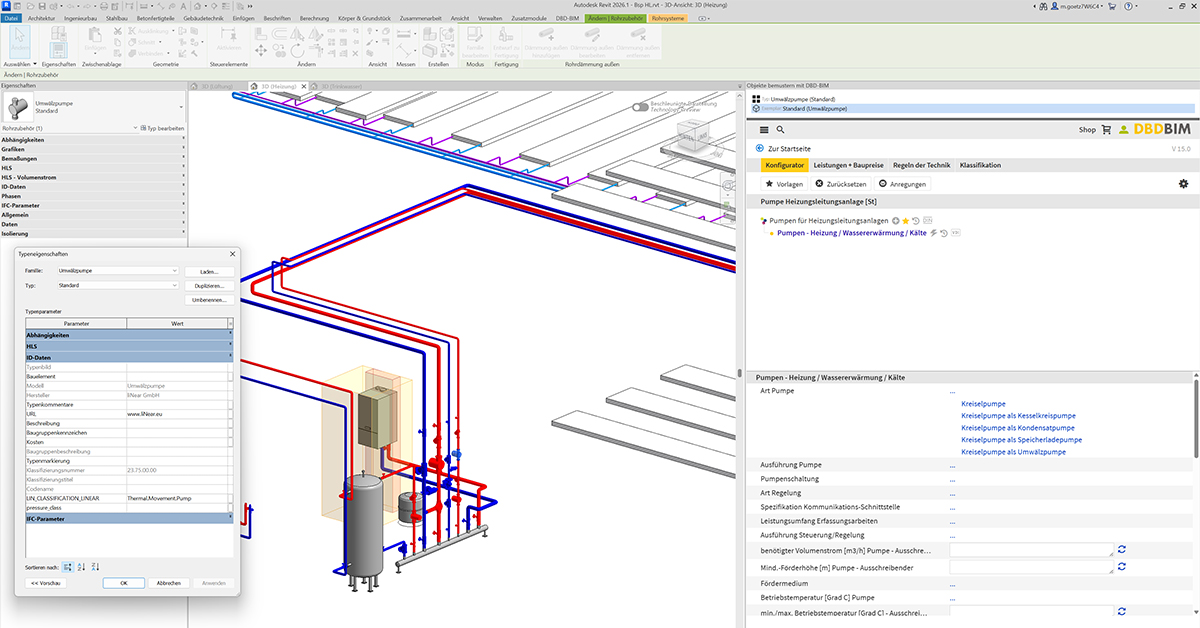
Task: Click refresh icon next to benötigter Volumenstrom field
Action: [1122, 549]
